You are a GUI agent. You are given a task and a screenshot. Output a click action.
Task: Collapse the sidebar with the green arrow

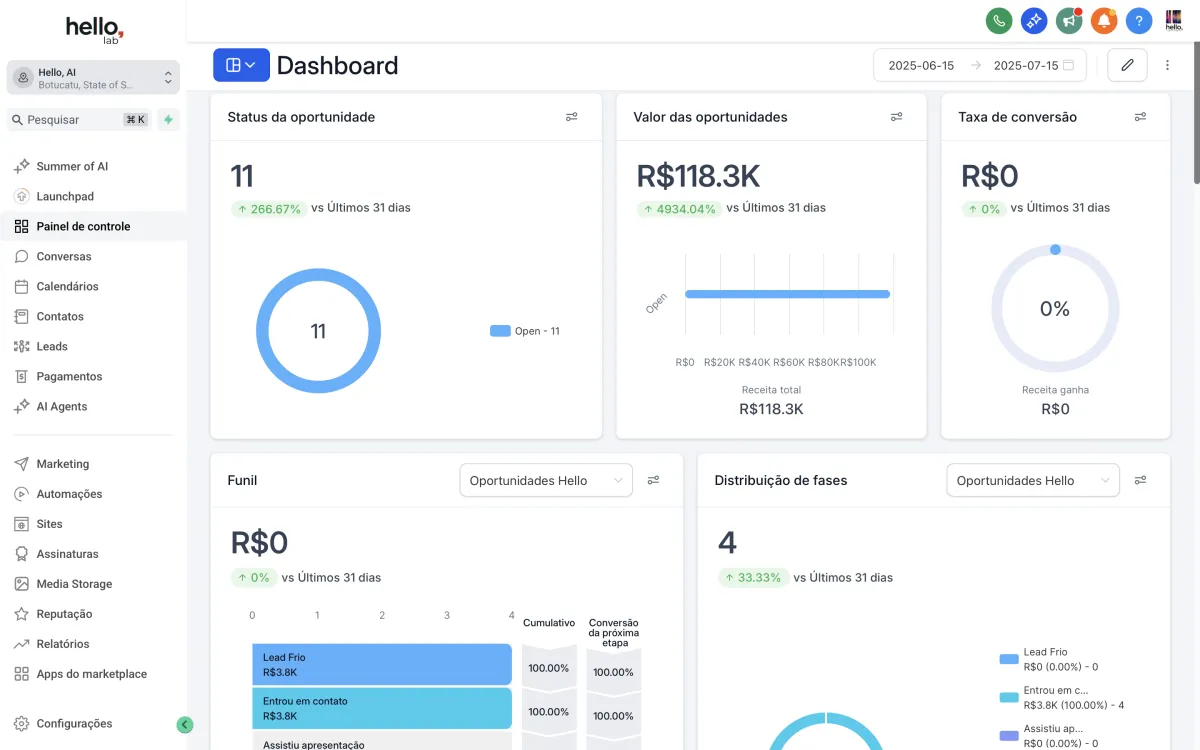(184, 725)
